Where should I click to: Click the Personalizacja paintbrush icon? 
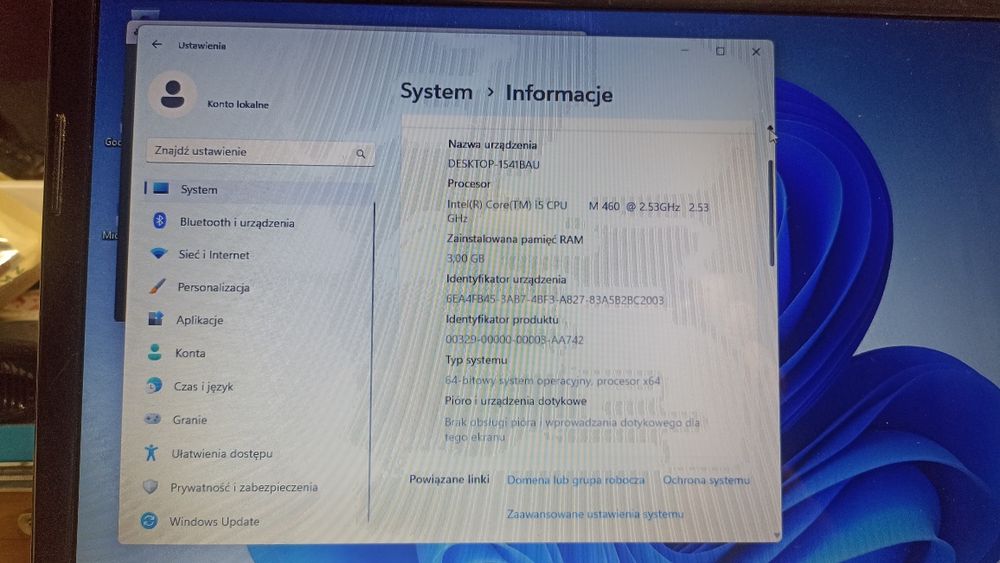(157, 286)
